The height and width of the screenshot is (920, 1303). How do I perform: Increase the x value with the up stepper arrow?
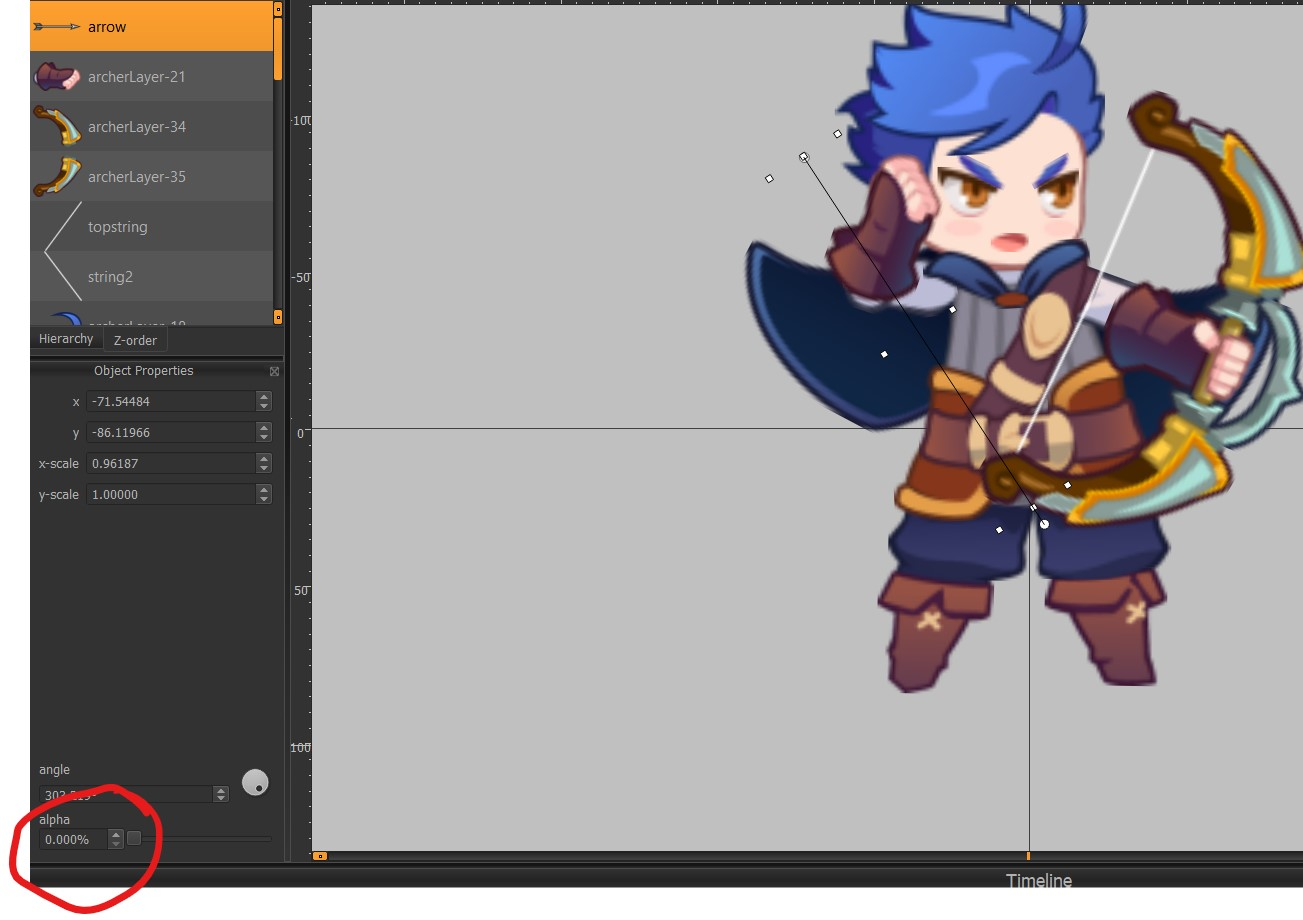coord(264,396)
